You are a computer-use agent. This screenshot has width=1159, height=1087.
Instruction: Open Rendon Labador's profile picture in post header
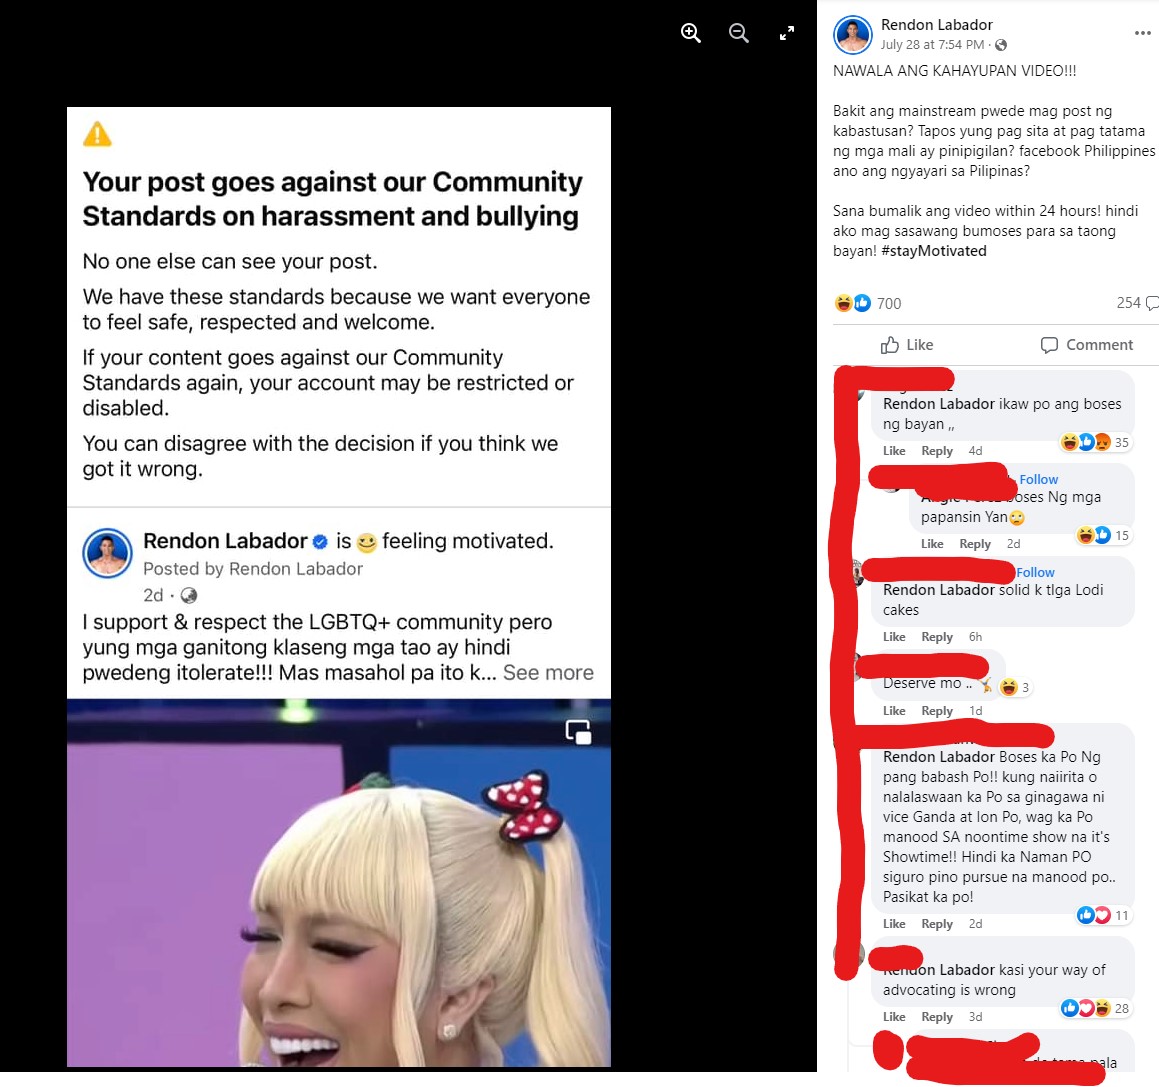click(x=853, y=35)
